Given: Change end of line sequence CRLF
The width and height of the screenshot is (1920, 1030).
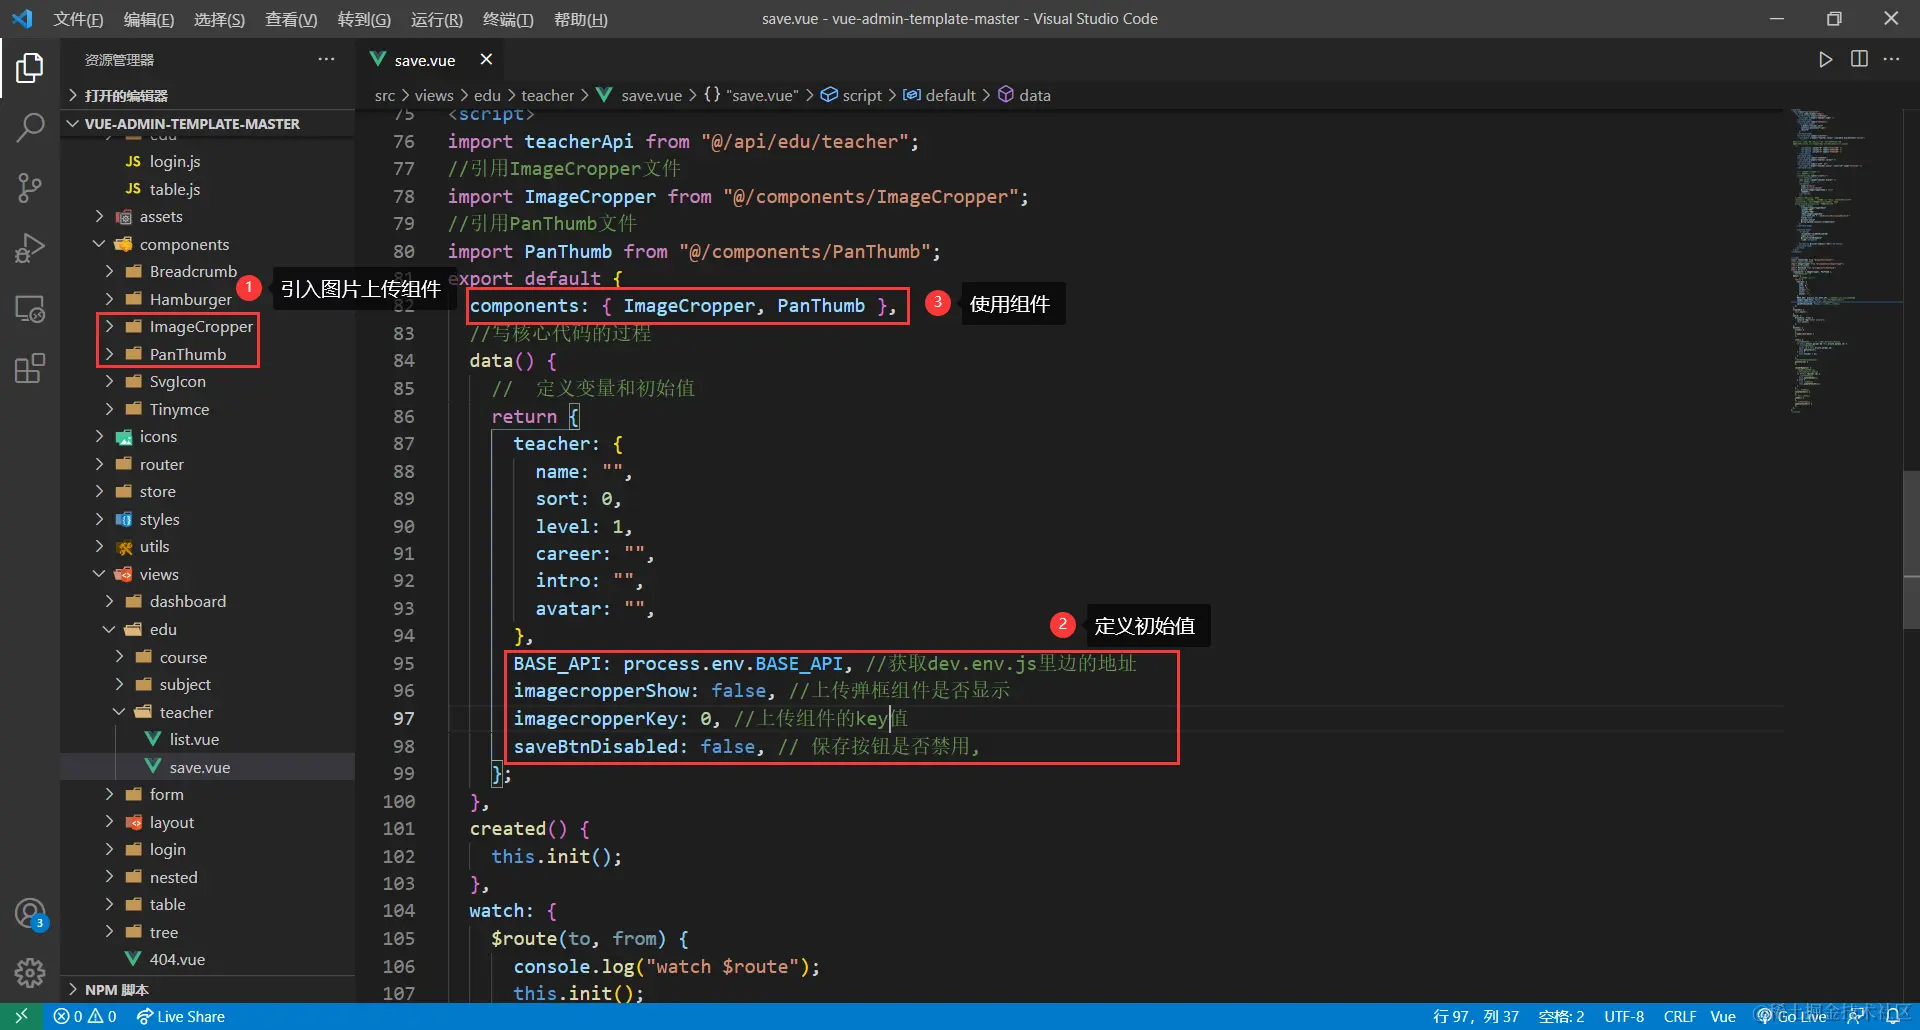Looking at the screenshot, I should 1680,1016.
